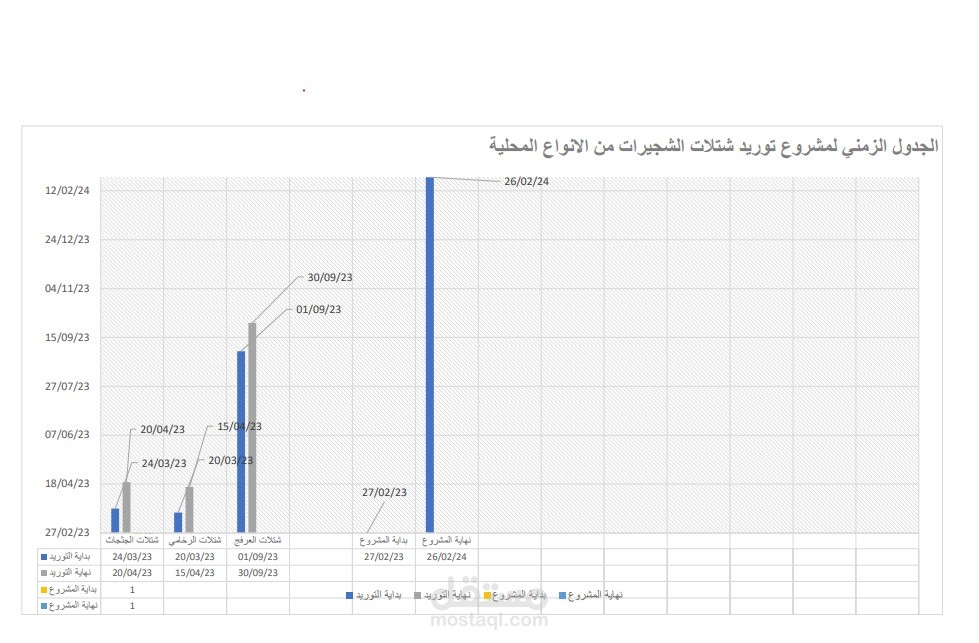Select the 20/03/23 cell in the data table
This screenshot has height=643, width=979.
(195, 557)
